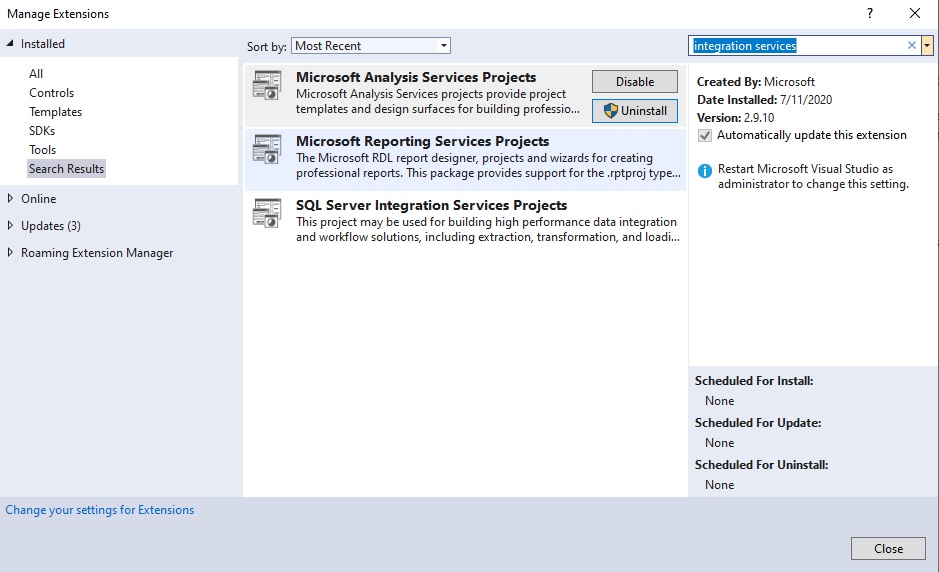
Task: Select Microsoft Reporting Services Projects entry
Action: click(x=465, y=158)
